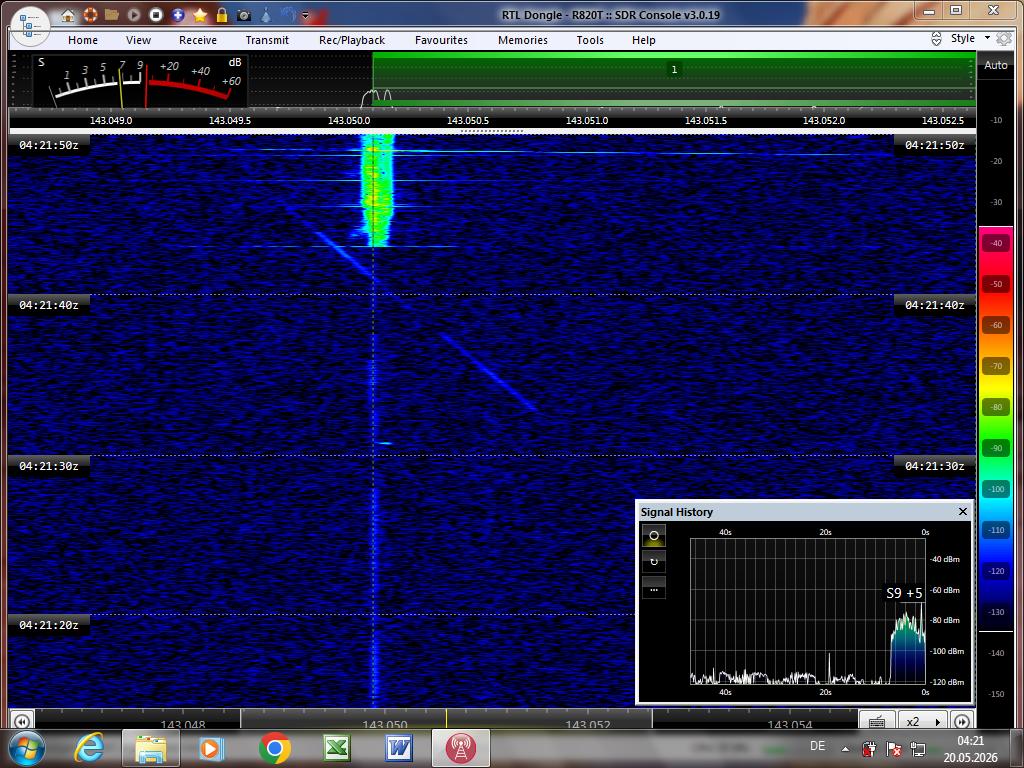
Task: Click the blue plus add icon
Action: [178, 14]
